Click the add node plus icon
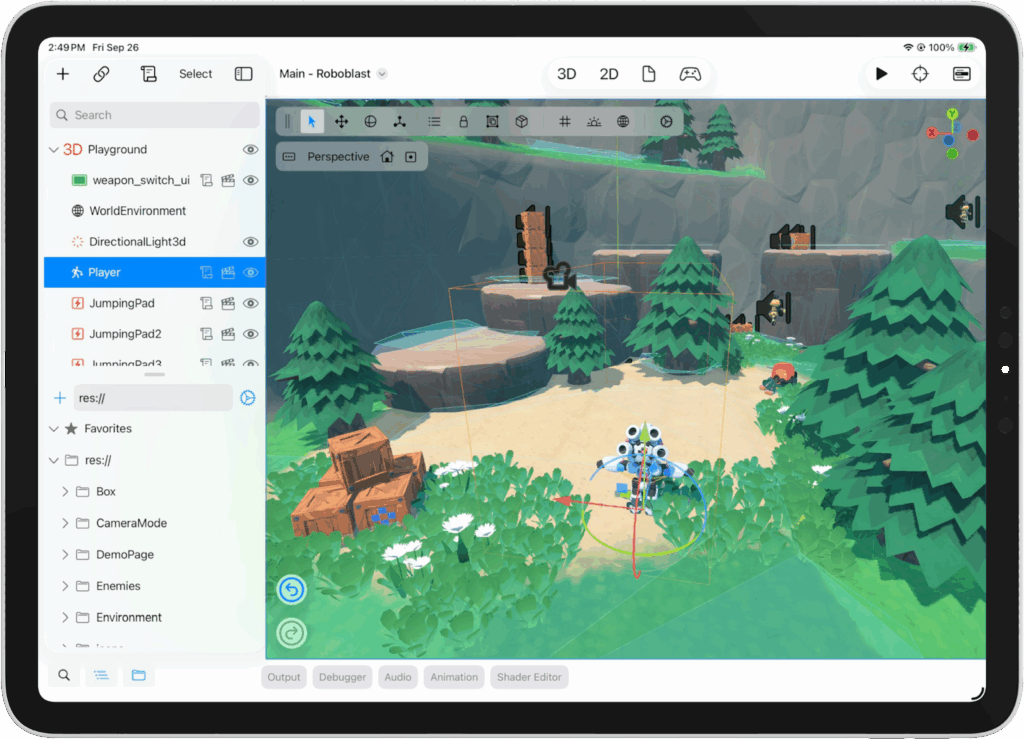1024x739 pixels. [x=63, y=74]
